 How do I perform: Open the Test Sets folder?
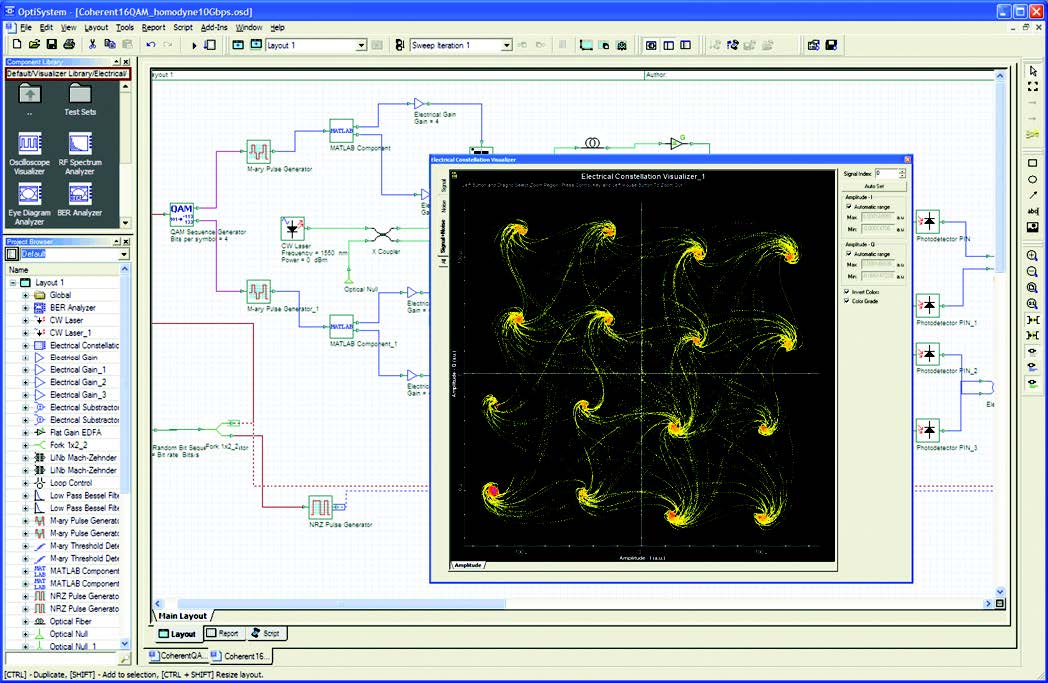[x=80, y=95]
